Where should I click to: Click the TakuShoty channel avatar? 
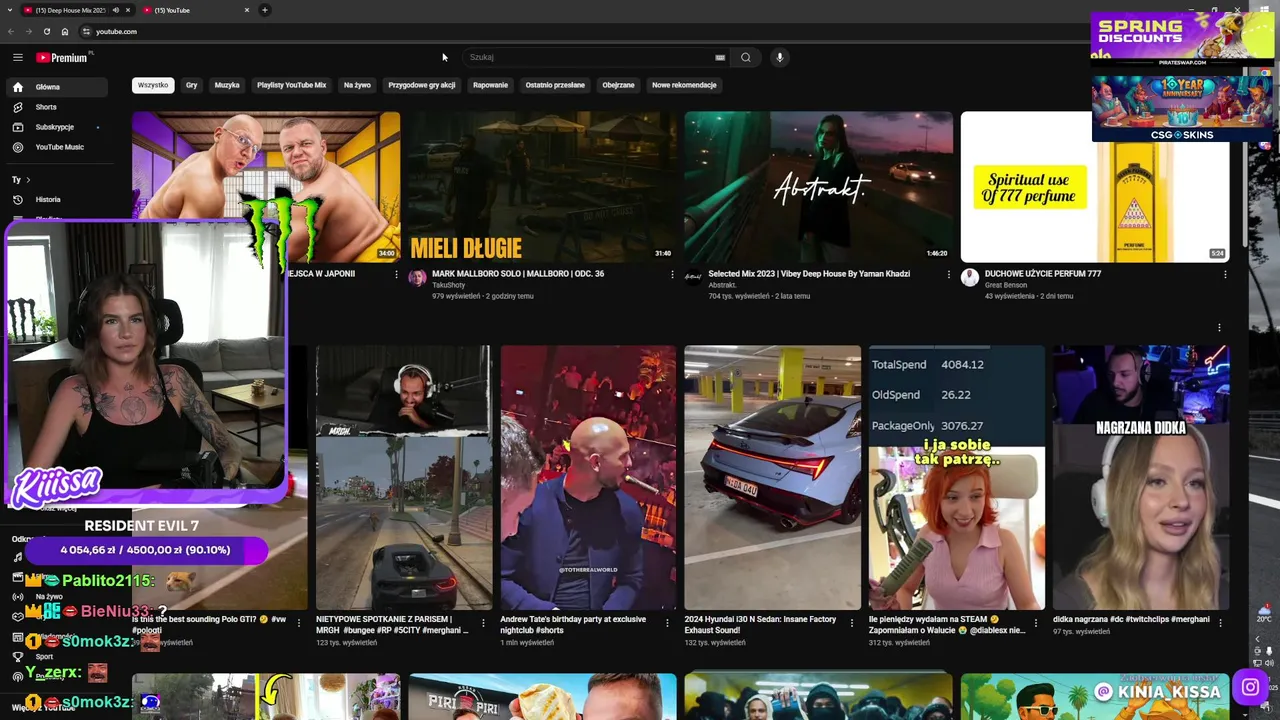pyautogui.click(x=417, y=278)
